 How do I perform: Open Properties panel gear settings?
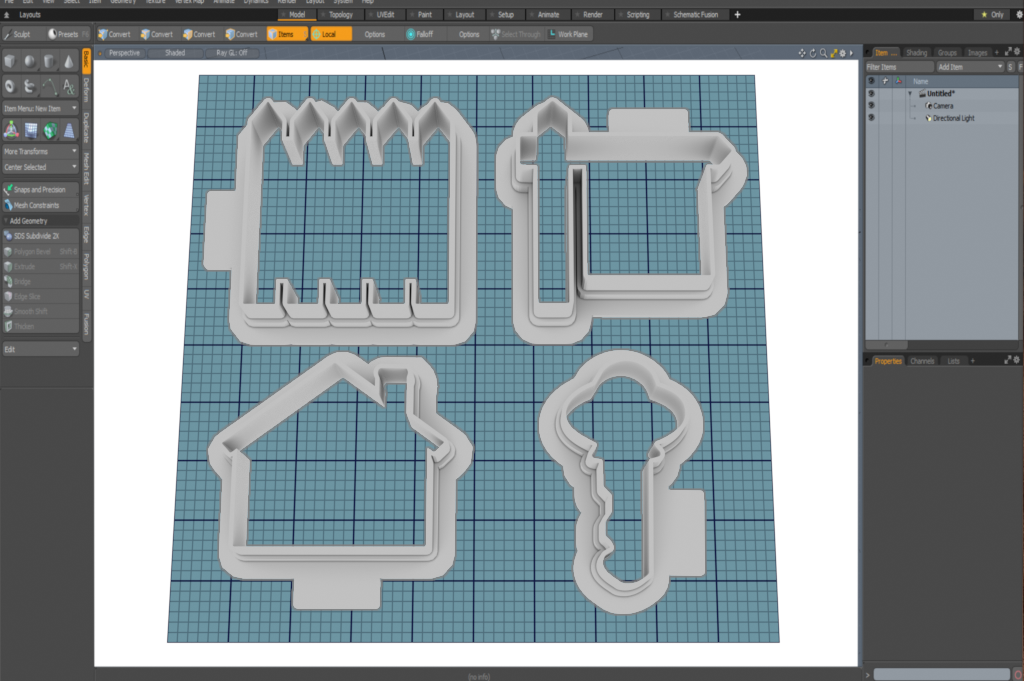pos(1017,360)
